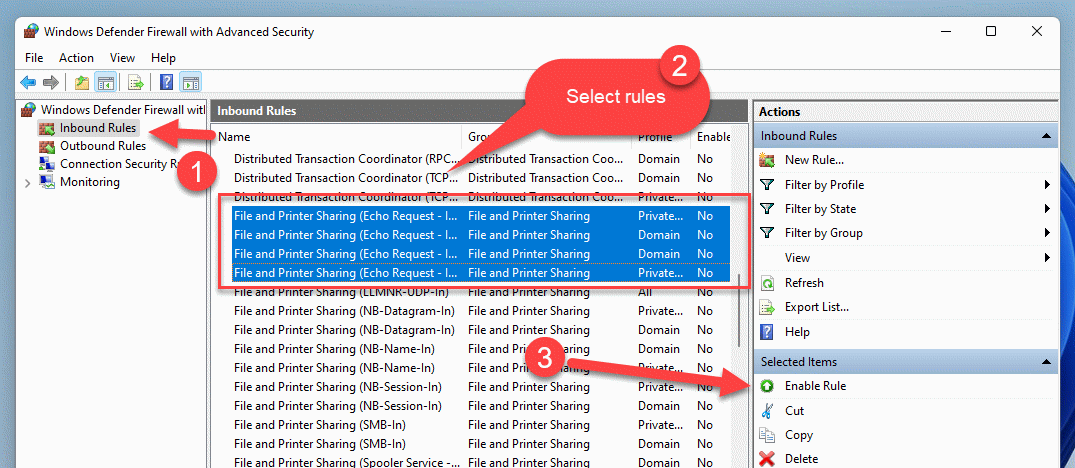Open the Action menu
This screenshot has width=1075, height=468.
click(76, 58)
